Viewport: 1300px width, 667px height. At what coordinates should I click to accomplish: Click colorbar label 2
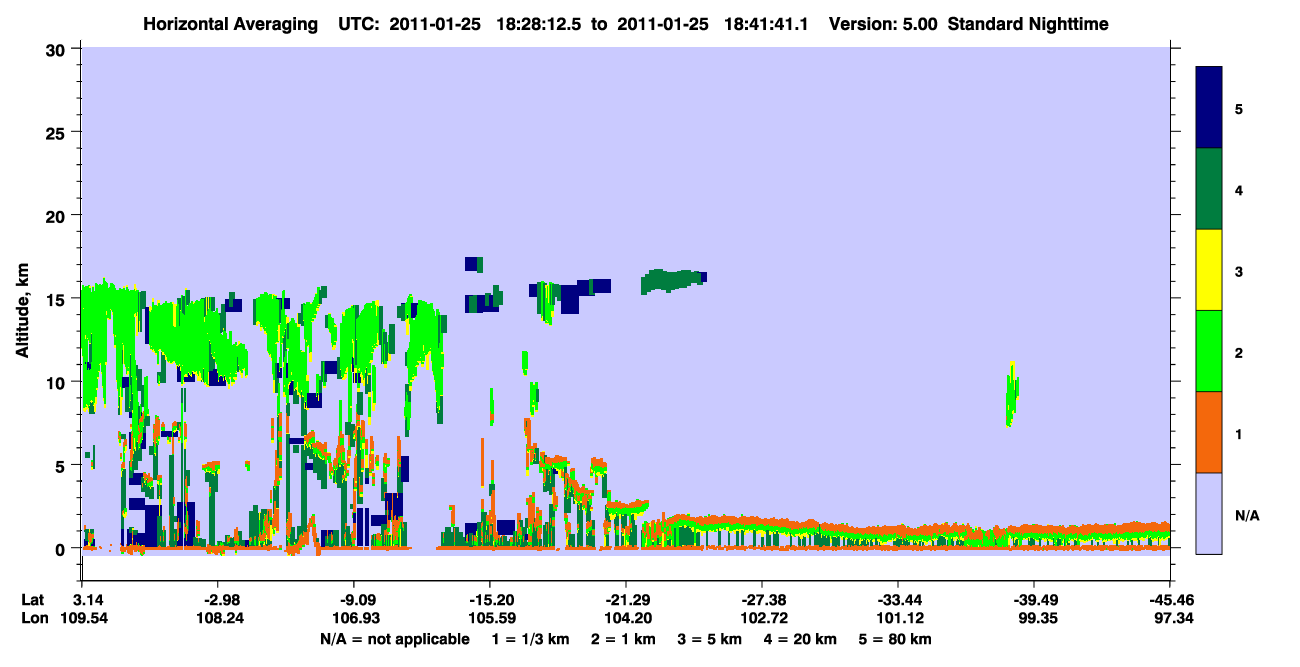coord(1238,352)
